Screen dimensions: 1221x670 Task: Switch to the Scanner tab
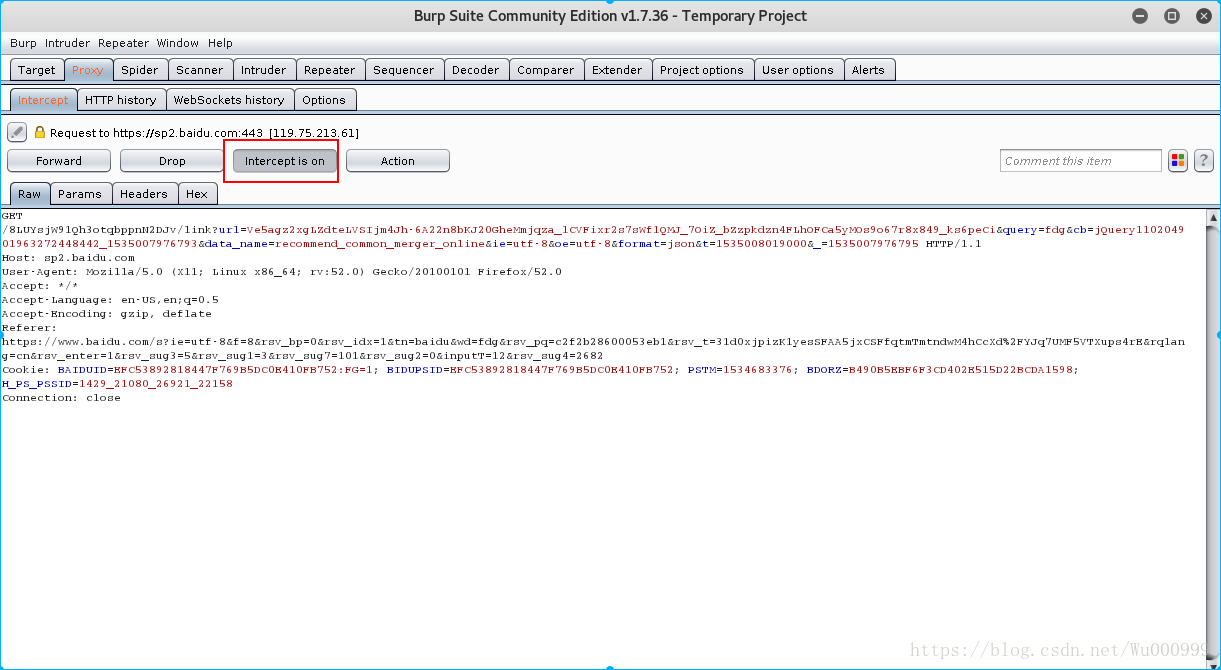pos(200,70)
